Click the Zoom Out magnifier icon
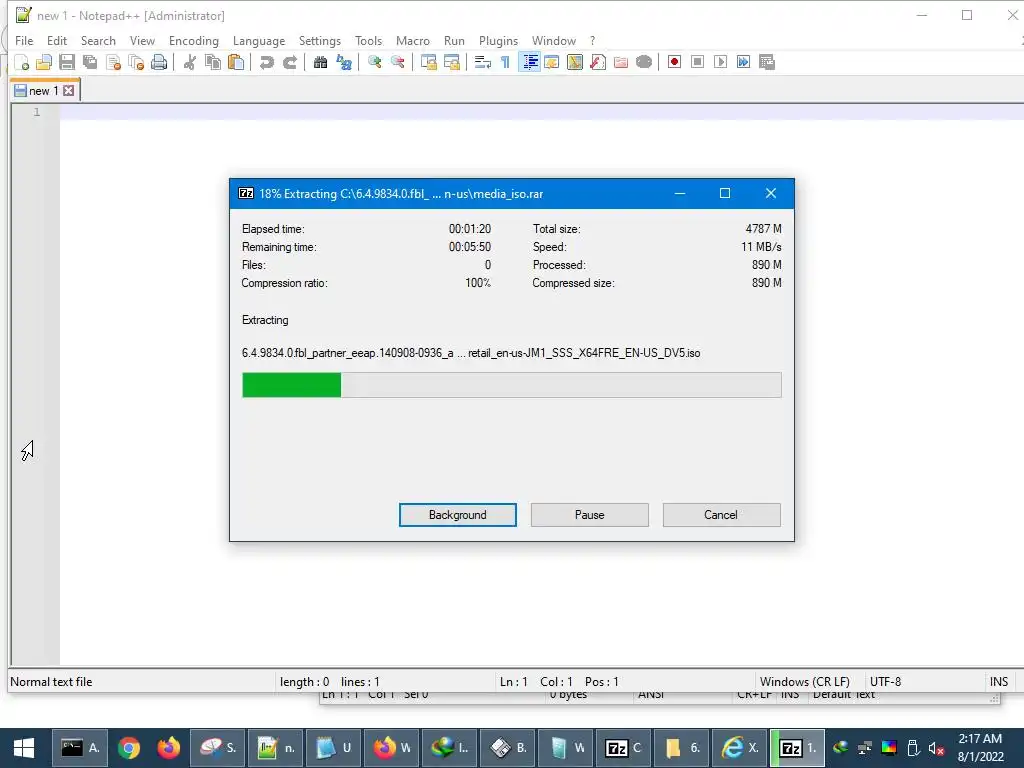 397,62
